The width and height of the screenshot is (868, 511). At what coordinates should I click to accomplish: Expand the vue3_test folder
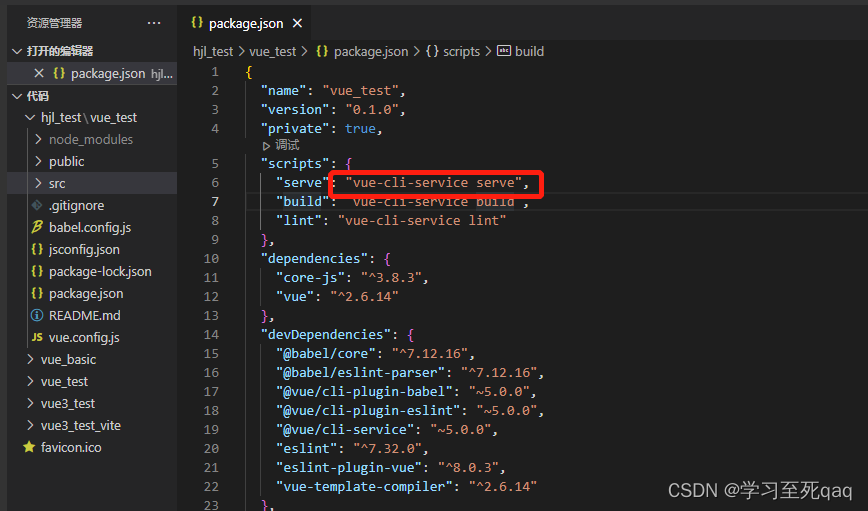(x=30, y=403)
